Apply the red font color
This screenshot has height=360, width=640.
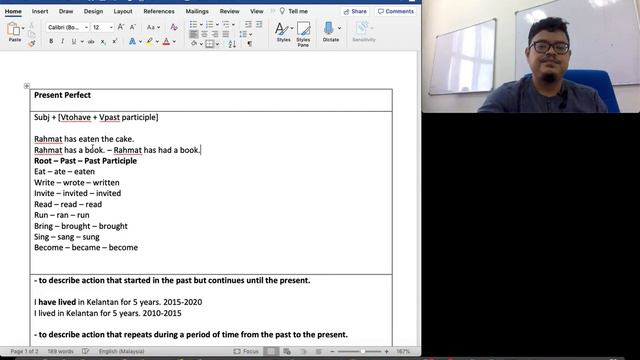click(167, 42)
